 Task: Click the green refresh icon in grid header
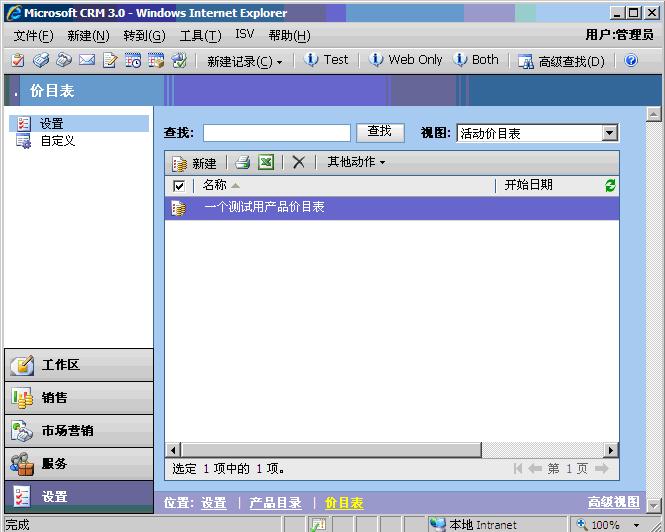(x=610, y=185)
